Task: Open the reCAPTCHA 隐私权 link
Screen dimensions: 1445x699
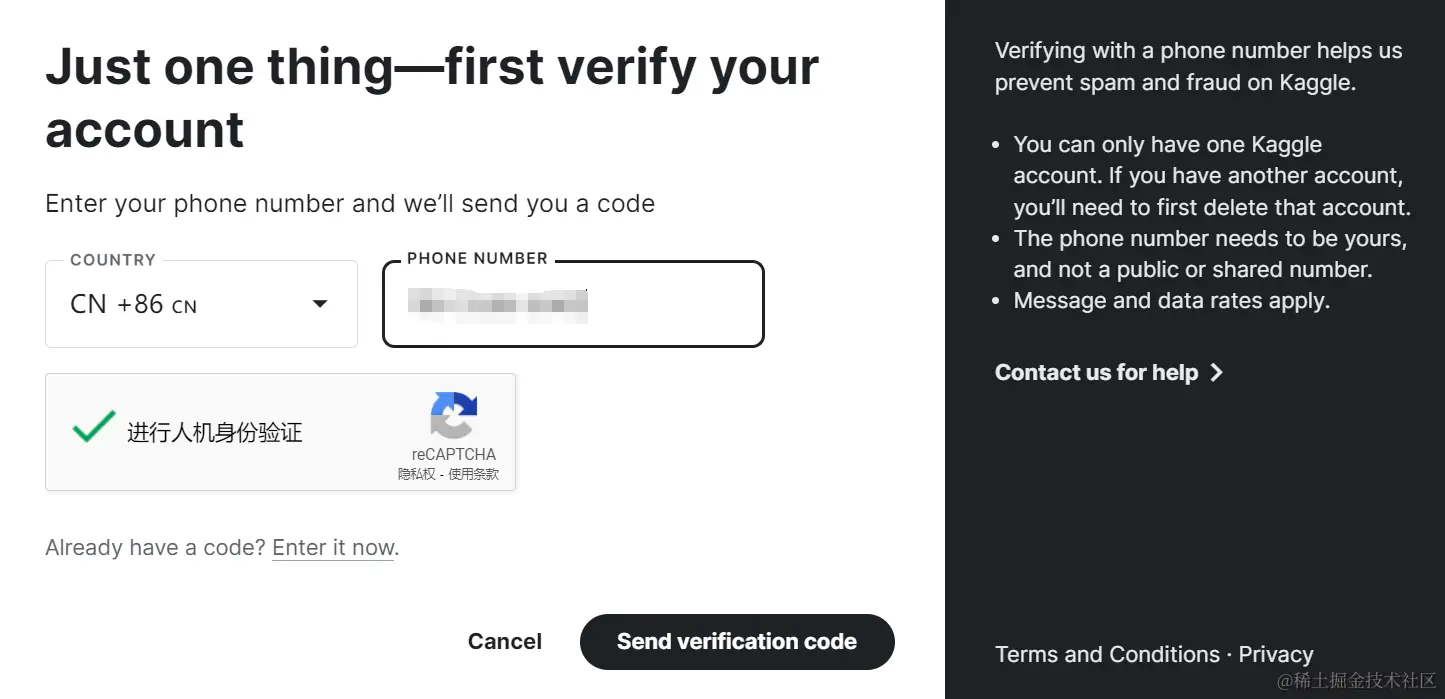Action: pyautogui.click(x=416, y=475)
